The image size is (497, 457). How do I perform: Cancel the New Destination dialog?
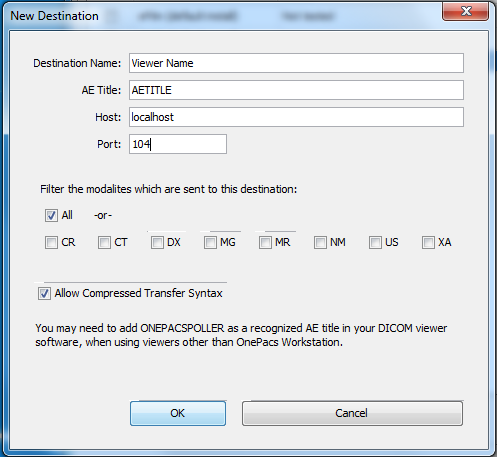point(352,413)
